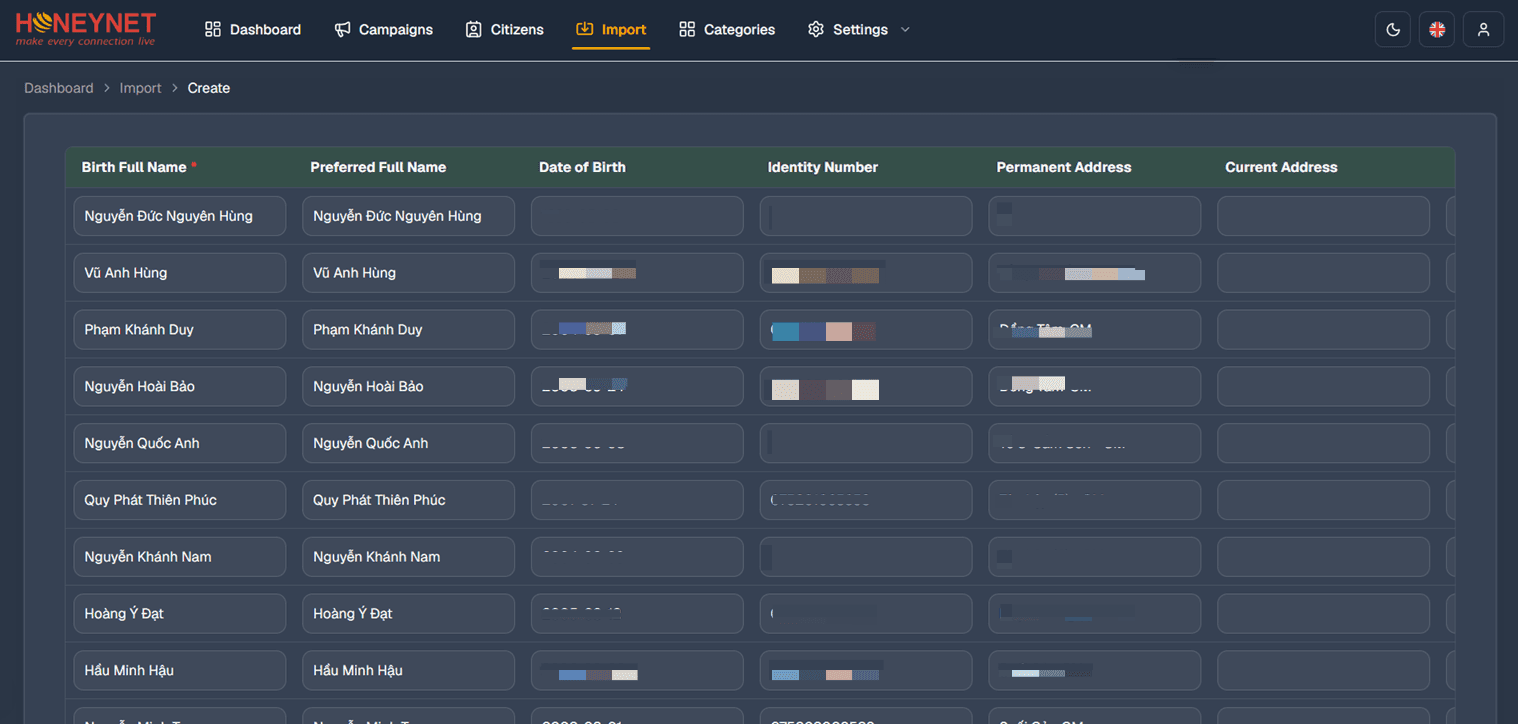Open the language flag selector

(x=1437, y=29)
